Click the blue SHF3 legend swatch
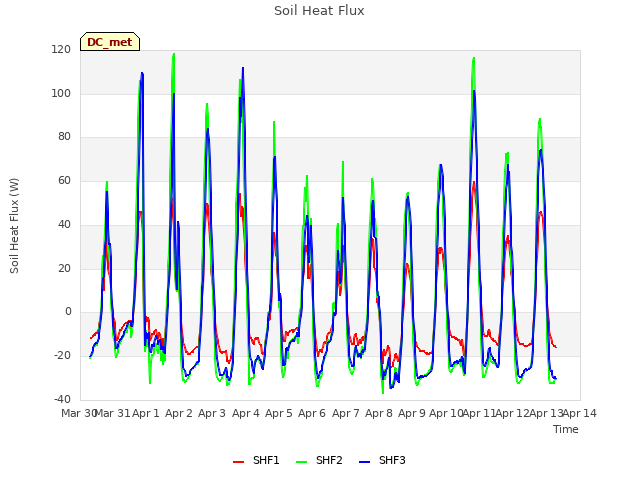The height and width of the screenshot is (480, 640). tap(364, 461)
